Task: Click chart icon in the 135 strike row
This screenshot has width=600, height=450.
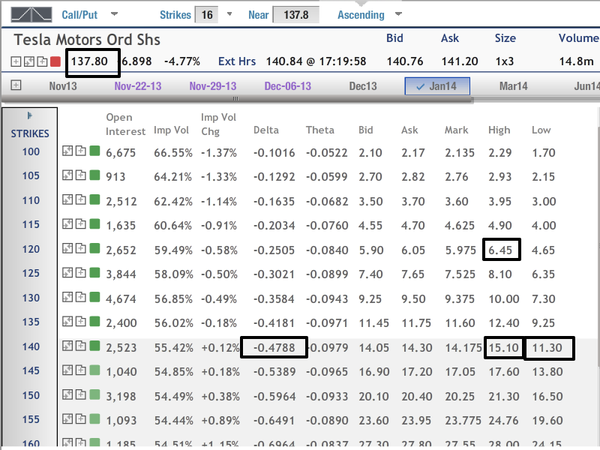Action: click(67, 321)
